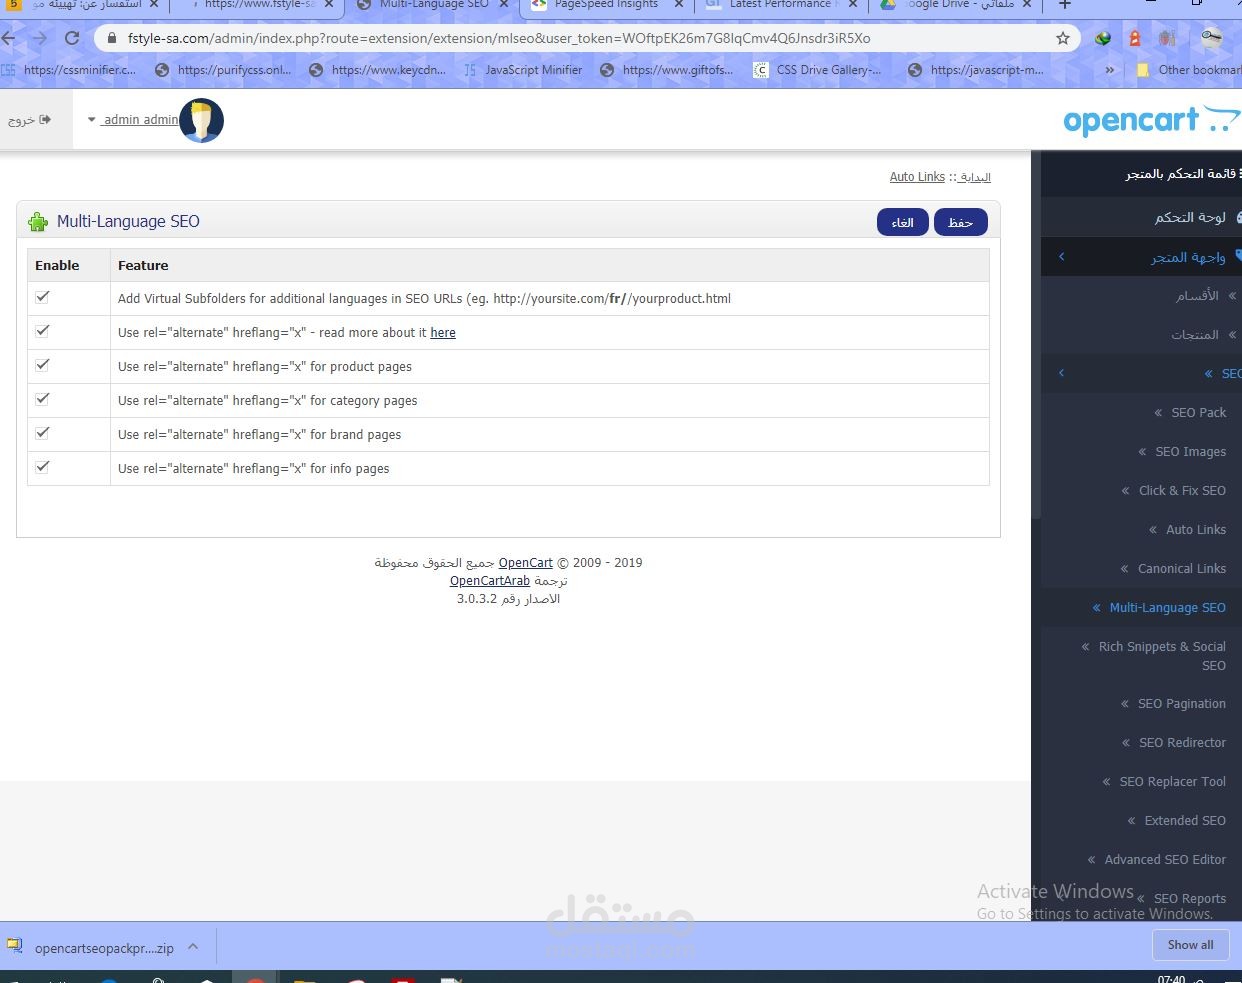Open the Other bookmarks folder
The height and width of the screenshot is (983, 1242).
(1189, 70)
